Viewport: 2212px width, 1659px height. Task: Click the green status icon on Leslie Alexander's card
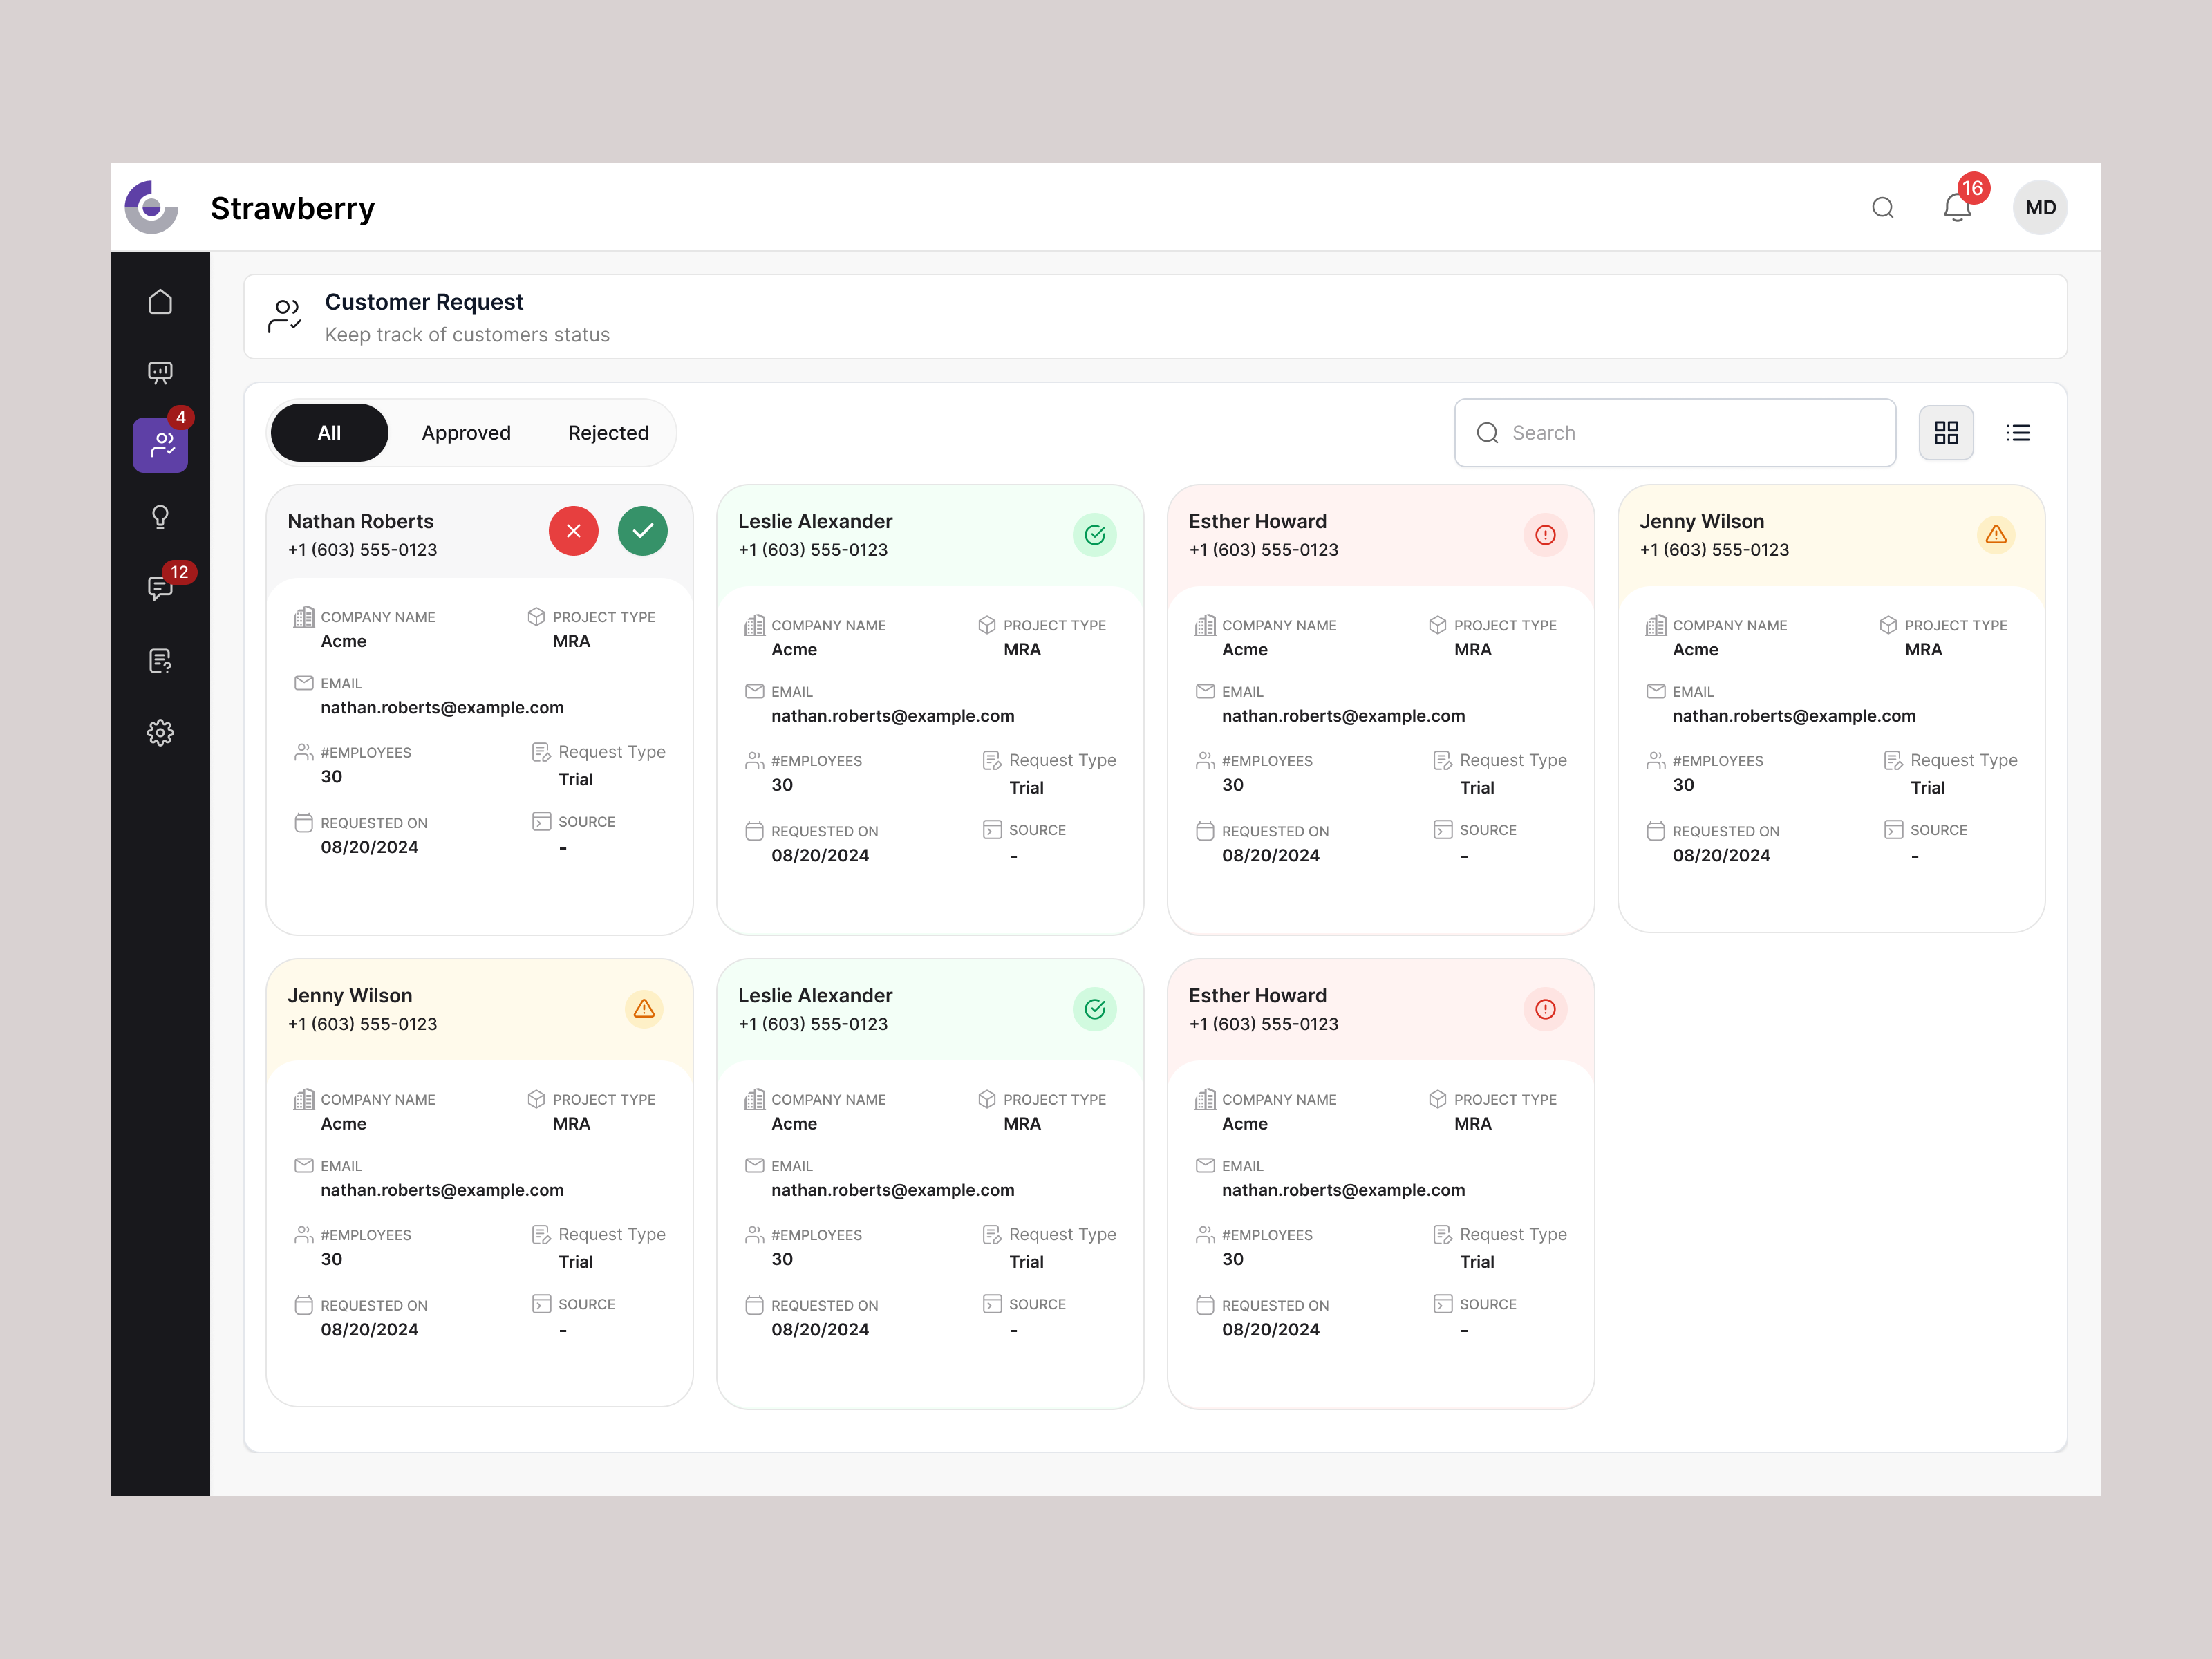tap(1094, 535)
